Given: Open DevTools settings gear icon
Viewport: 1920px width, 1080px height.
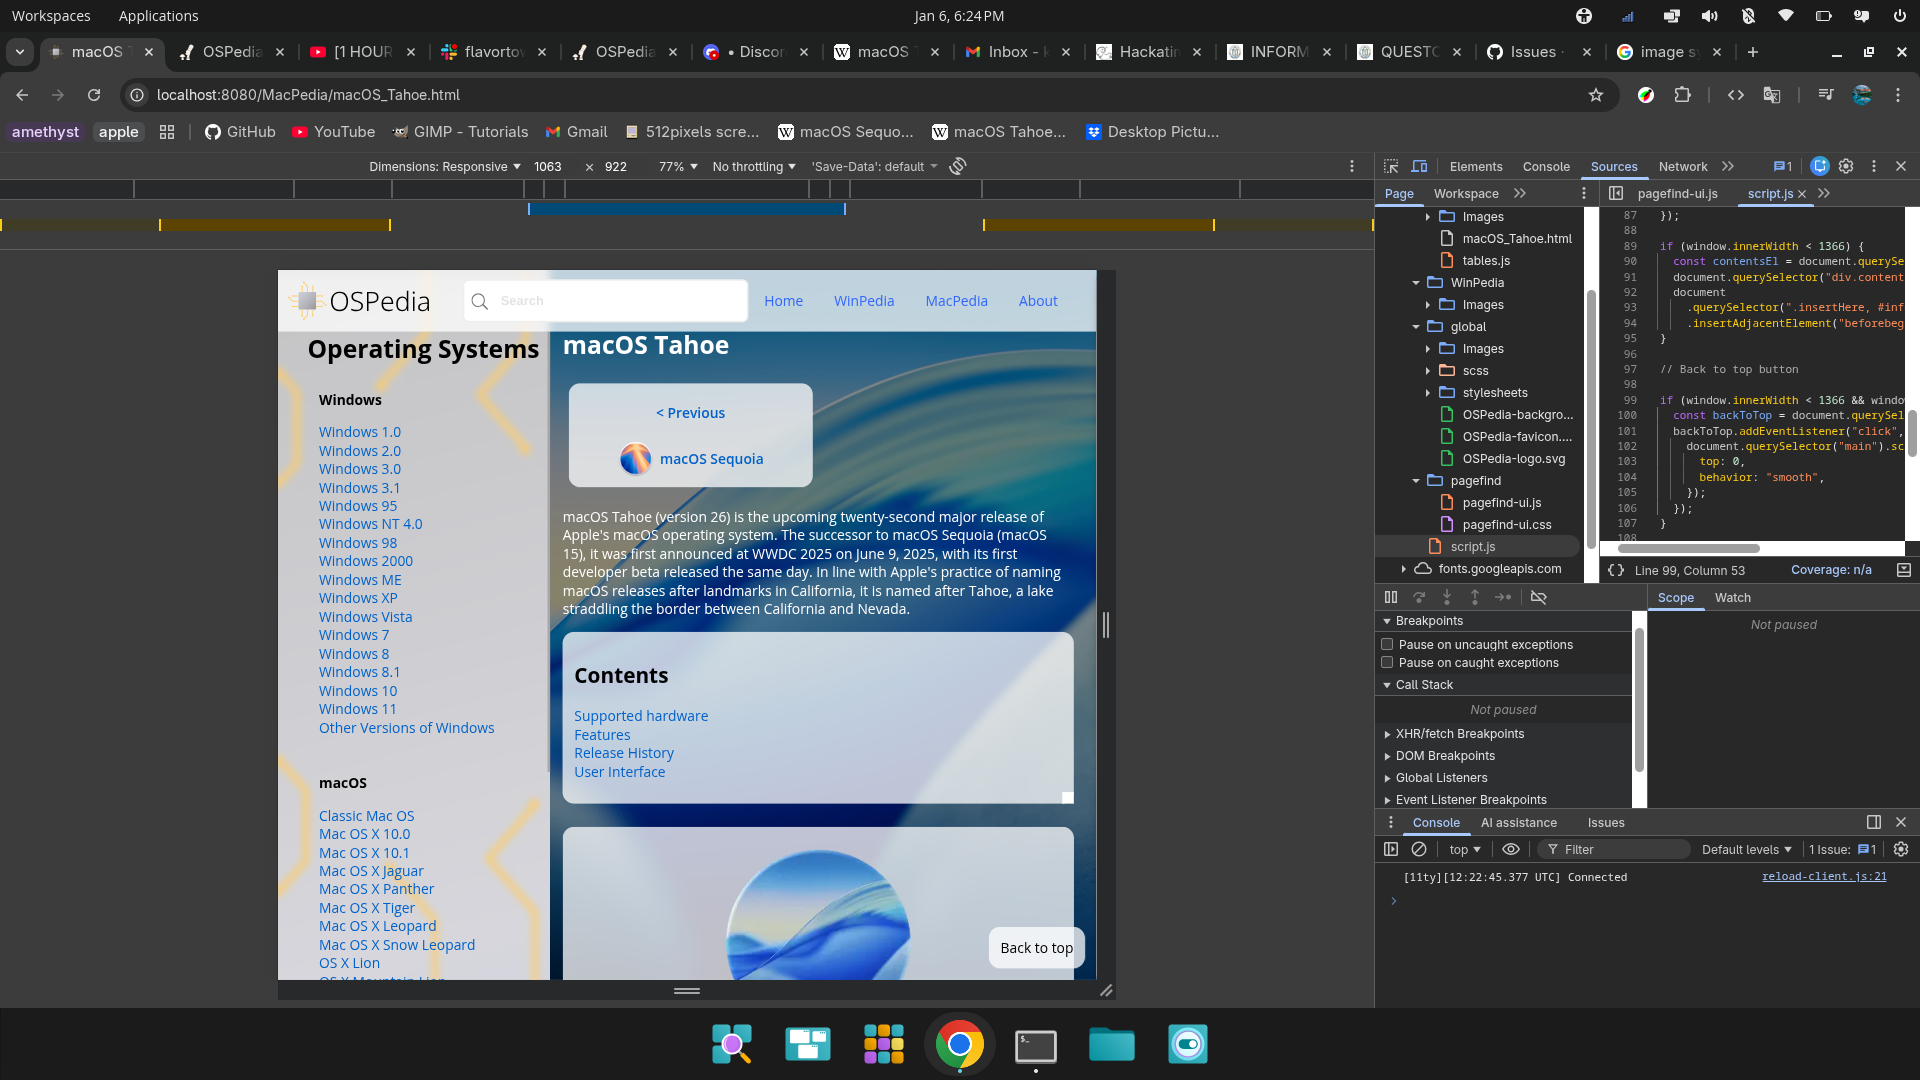Looking at the screenshot, I should 1846,166.
